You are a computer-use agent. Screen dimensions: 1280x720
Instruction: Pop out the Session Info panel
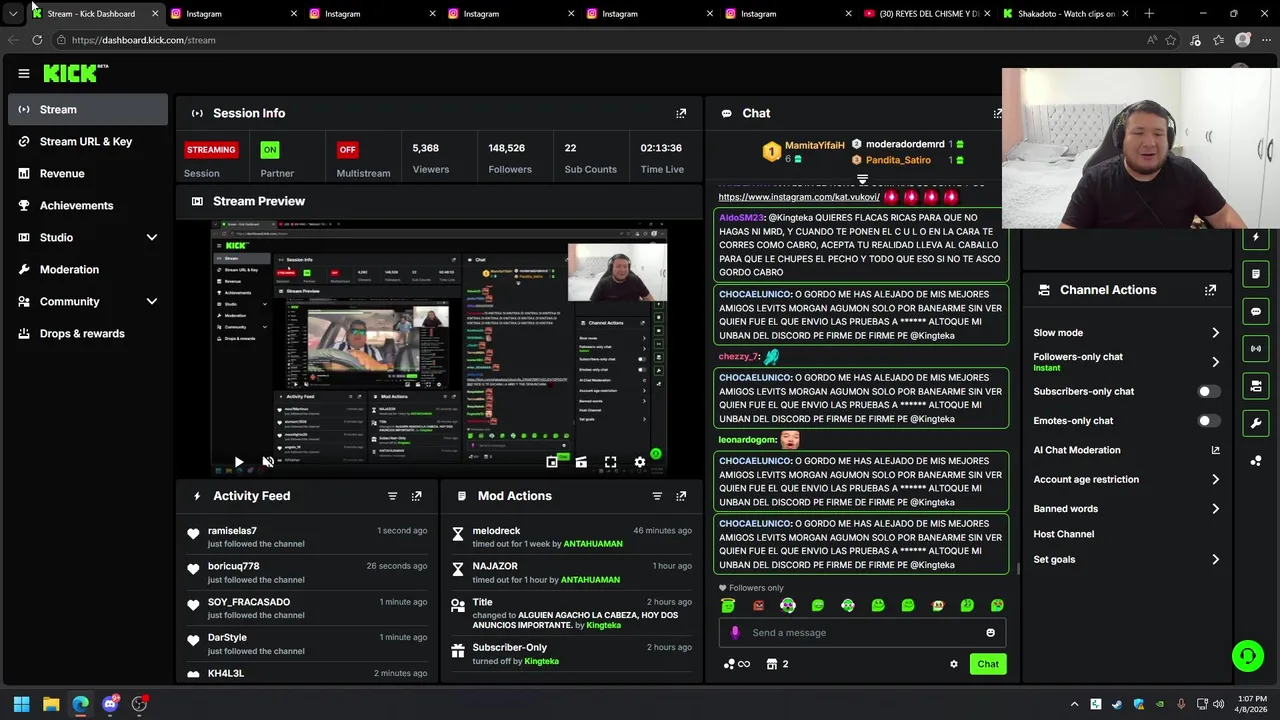pos(681,113)
